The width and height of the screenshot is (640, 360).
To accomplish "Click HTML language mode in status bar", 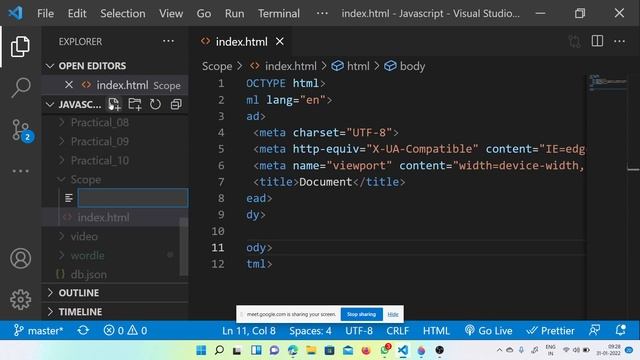I will click(x=436, y=330).
